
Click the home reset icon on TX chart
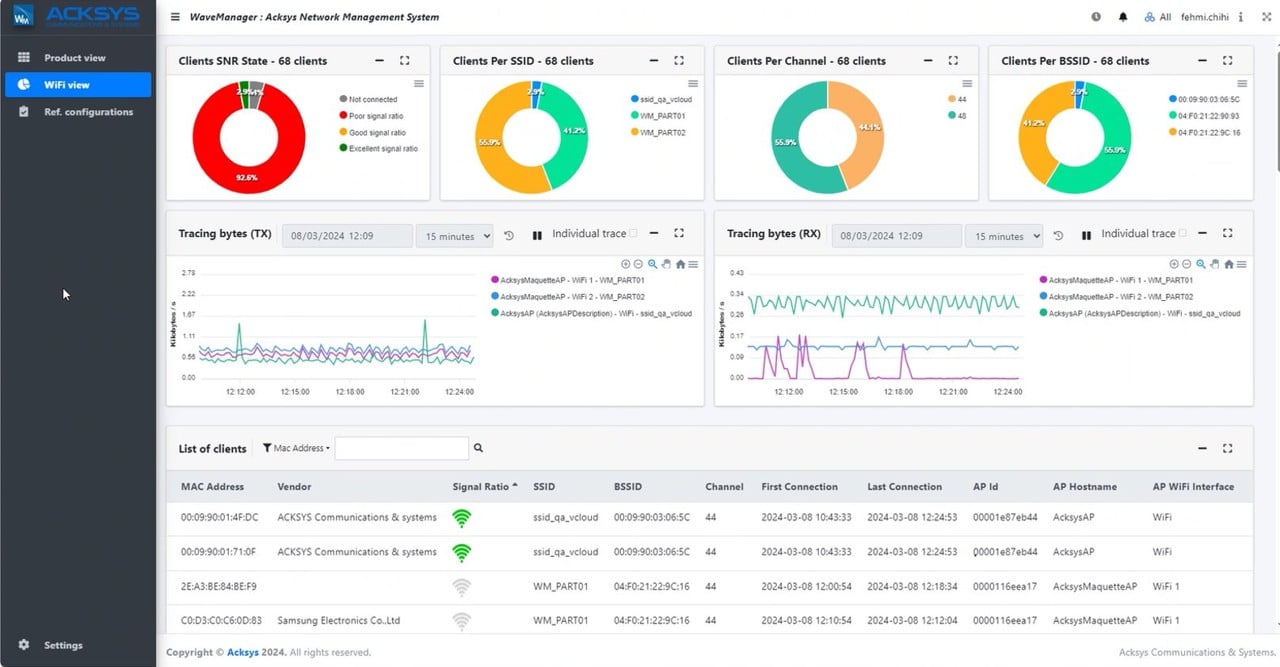680,264
